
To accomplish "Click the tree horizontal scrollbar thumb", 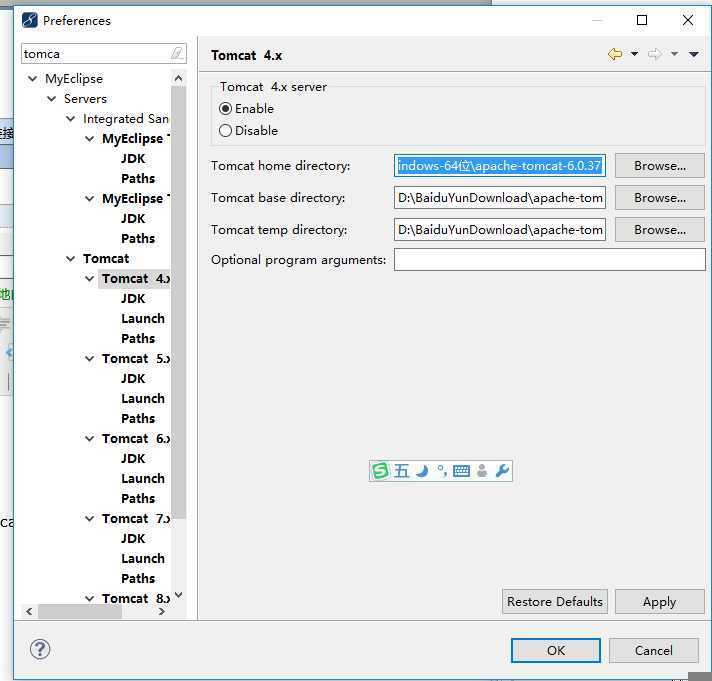I will pyautogui.click(x=80, y=611).
